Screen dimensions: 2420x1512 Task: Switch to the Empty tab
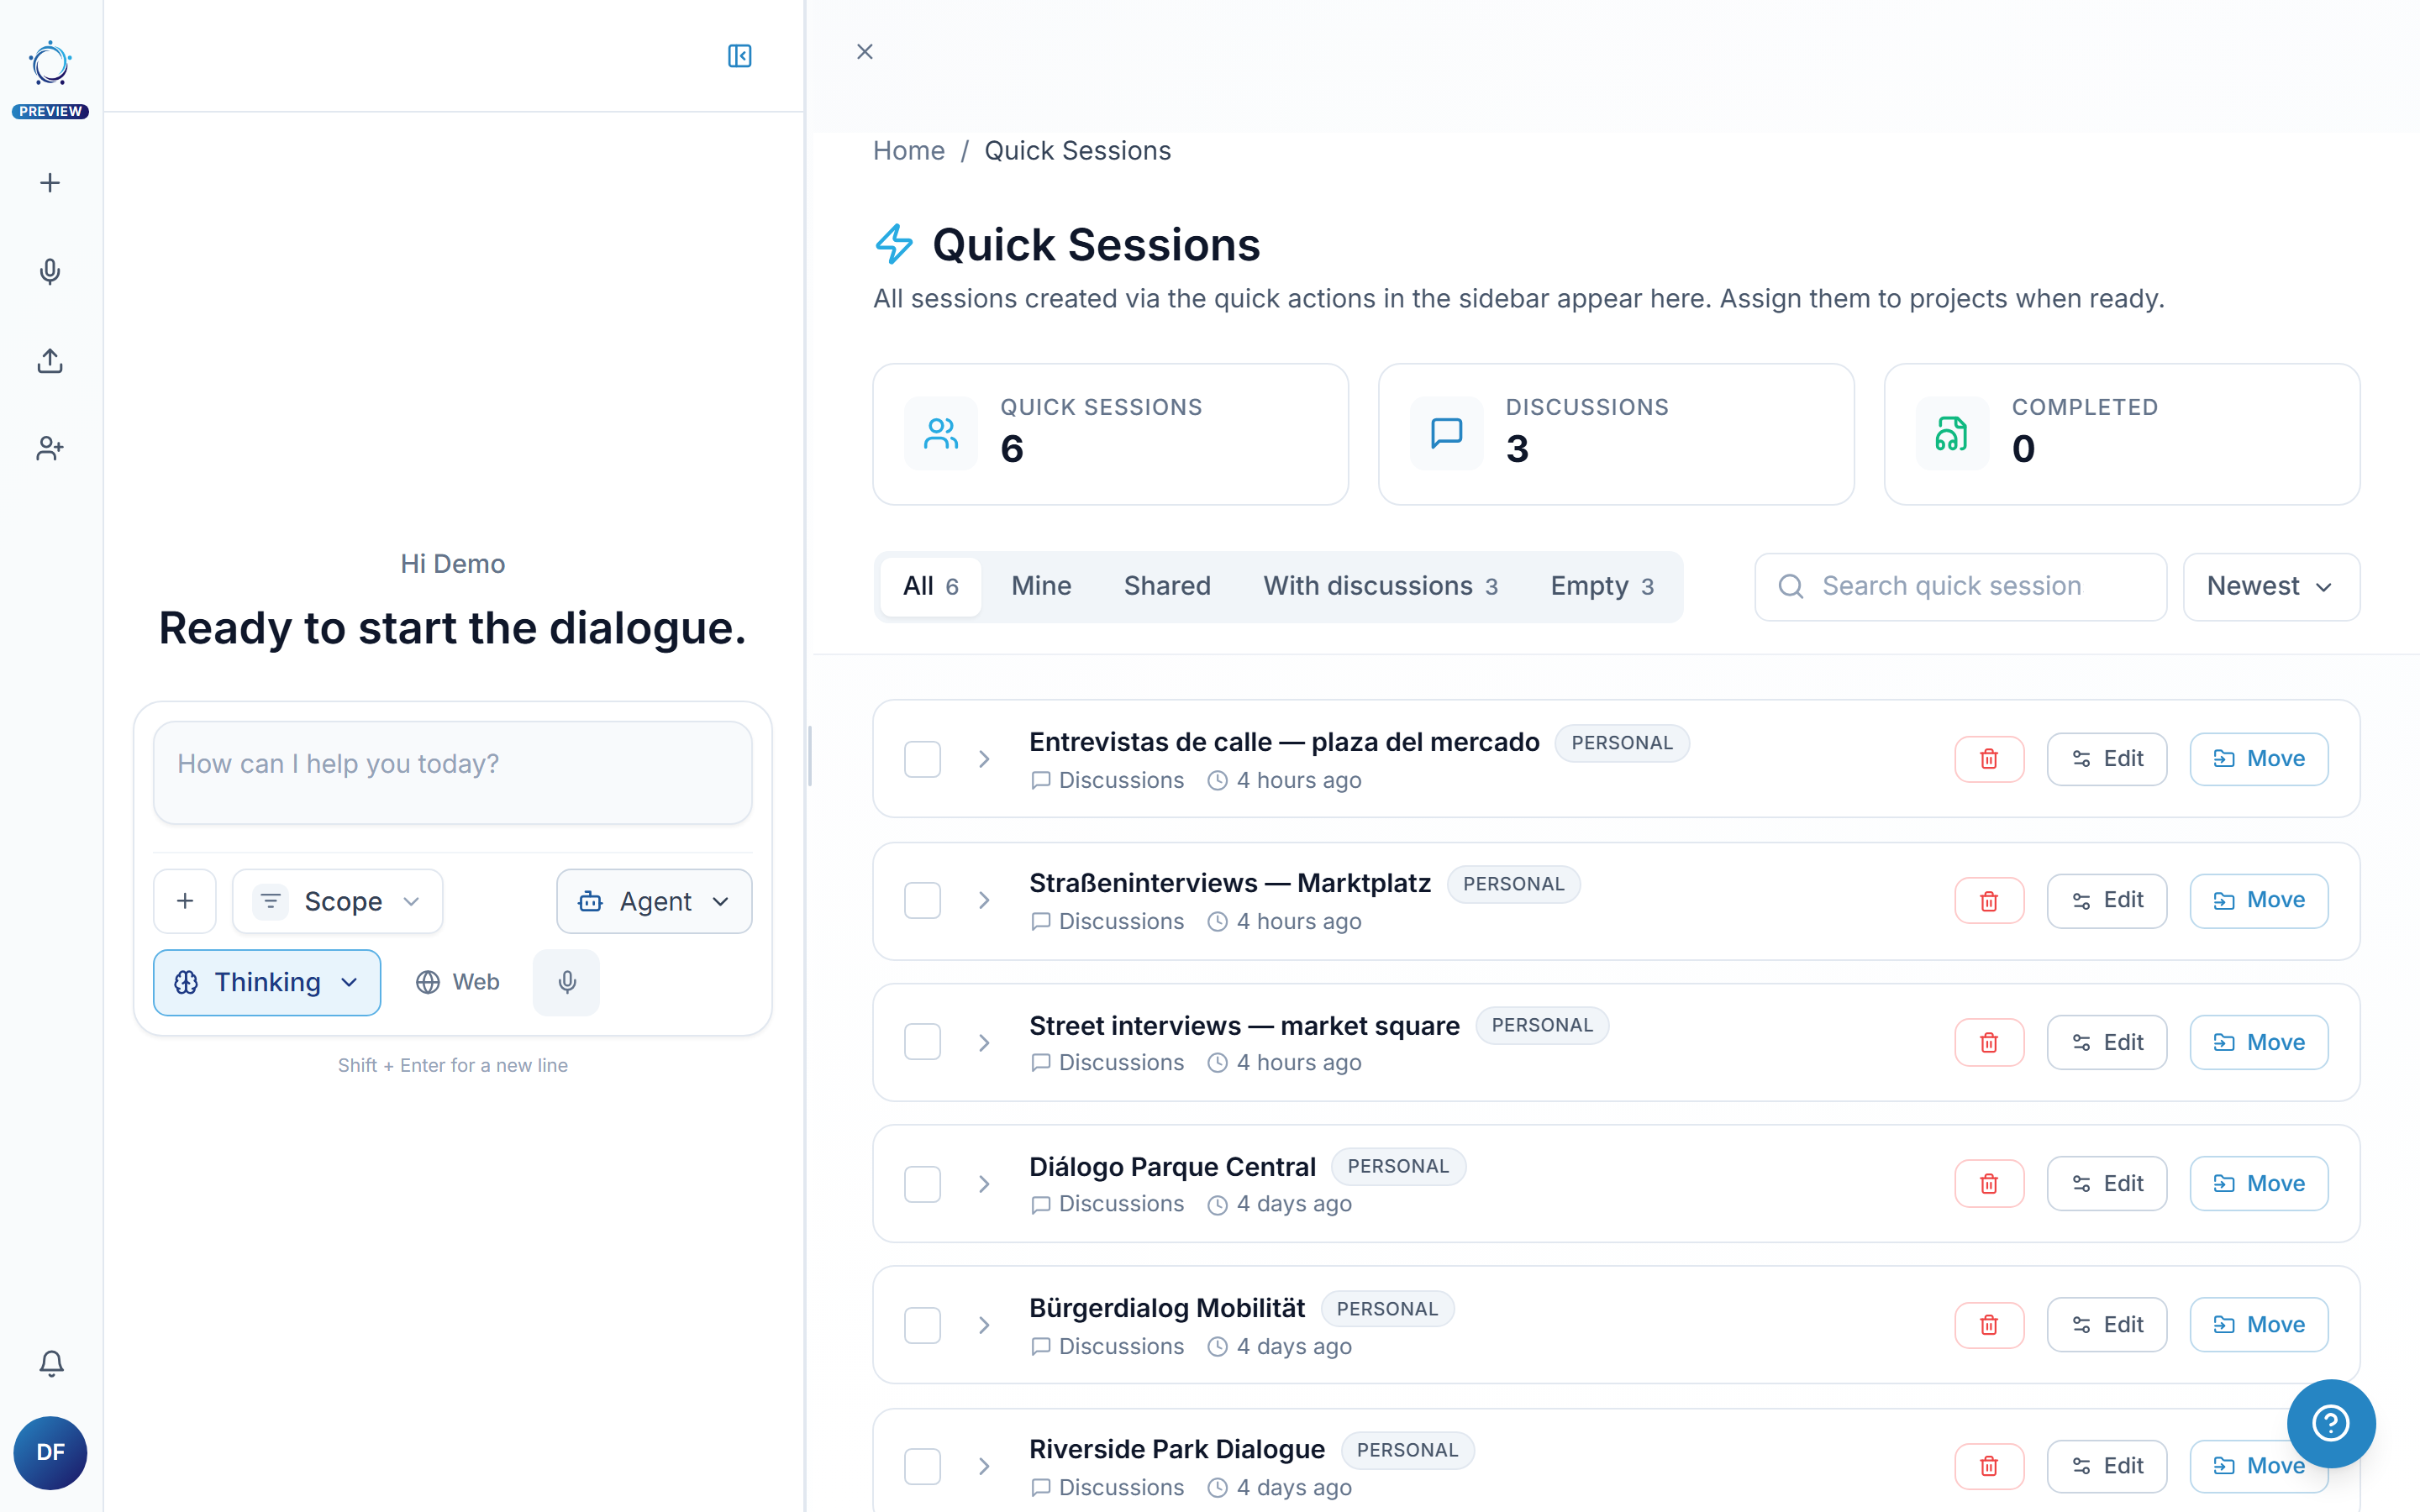1602,587
